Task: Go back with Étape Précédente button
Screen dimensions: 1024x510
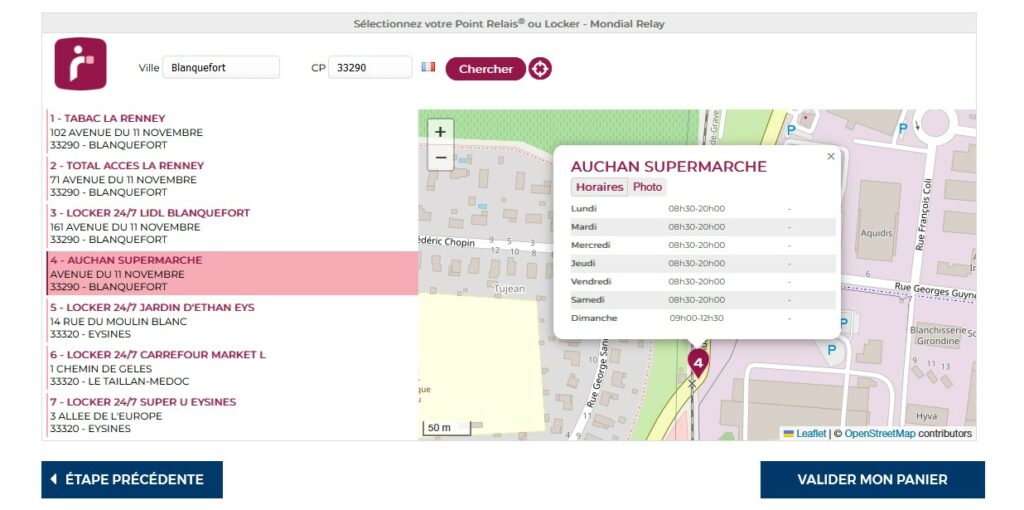Action: (132, 479)
